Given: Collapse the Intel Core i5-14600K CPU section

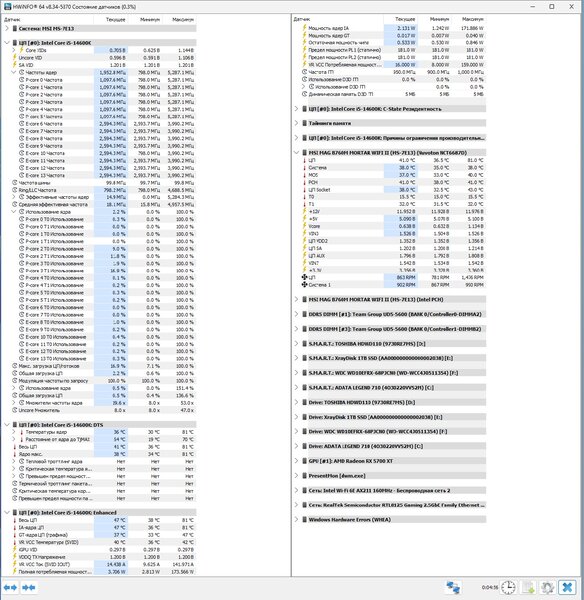Looking at the screenshot, I should coord(7,43).
